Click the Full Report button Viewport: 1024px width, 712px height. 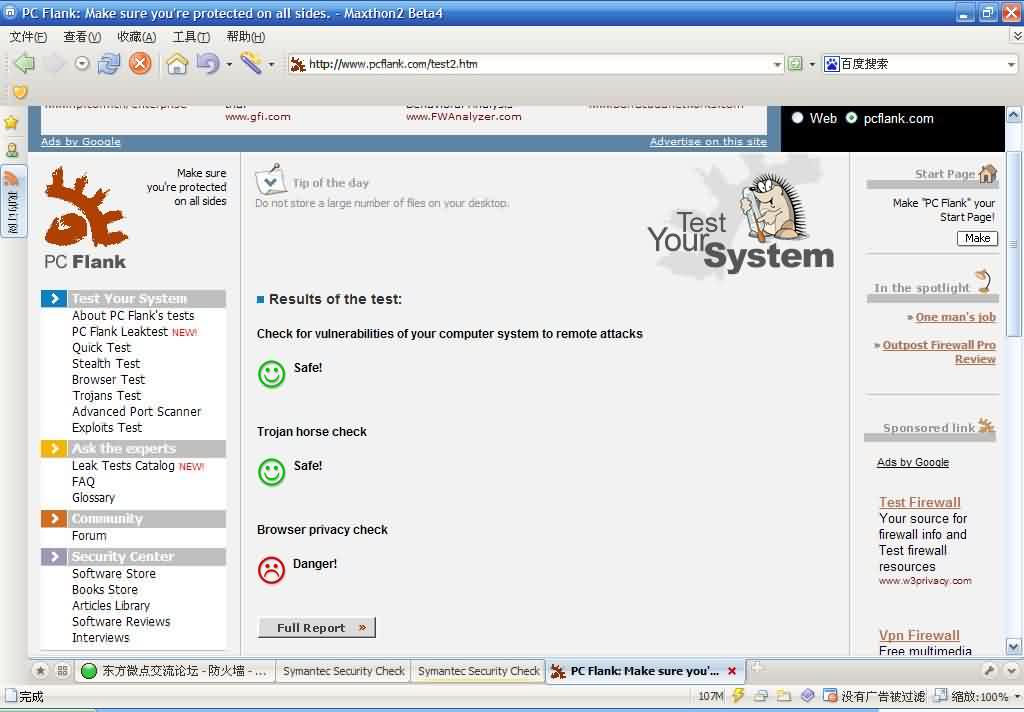click(317, 628)
